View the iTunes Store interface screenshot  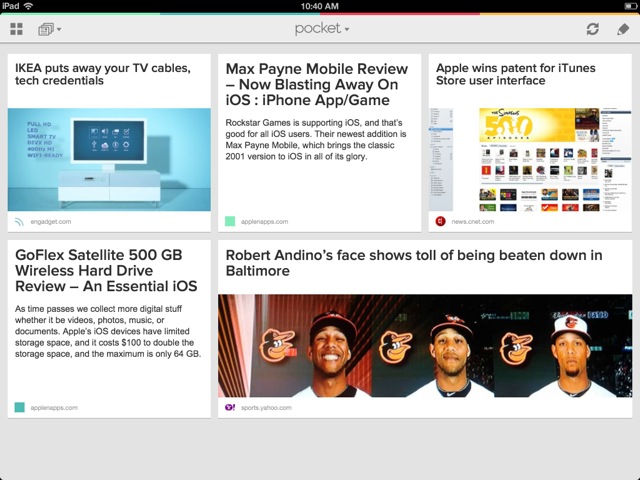pos(530,159)
